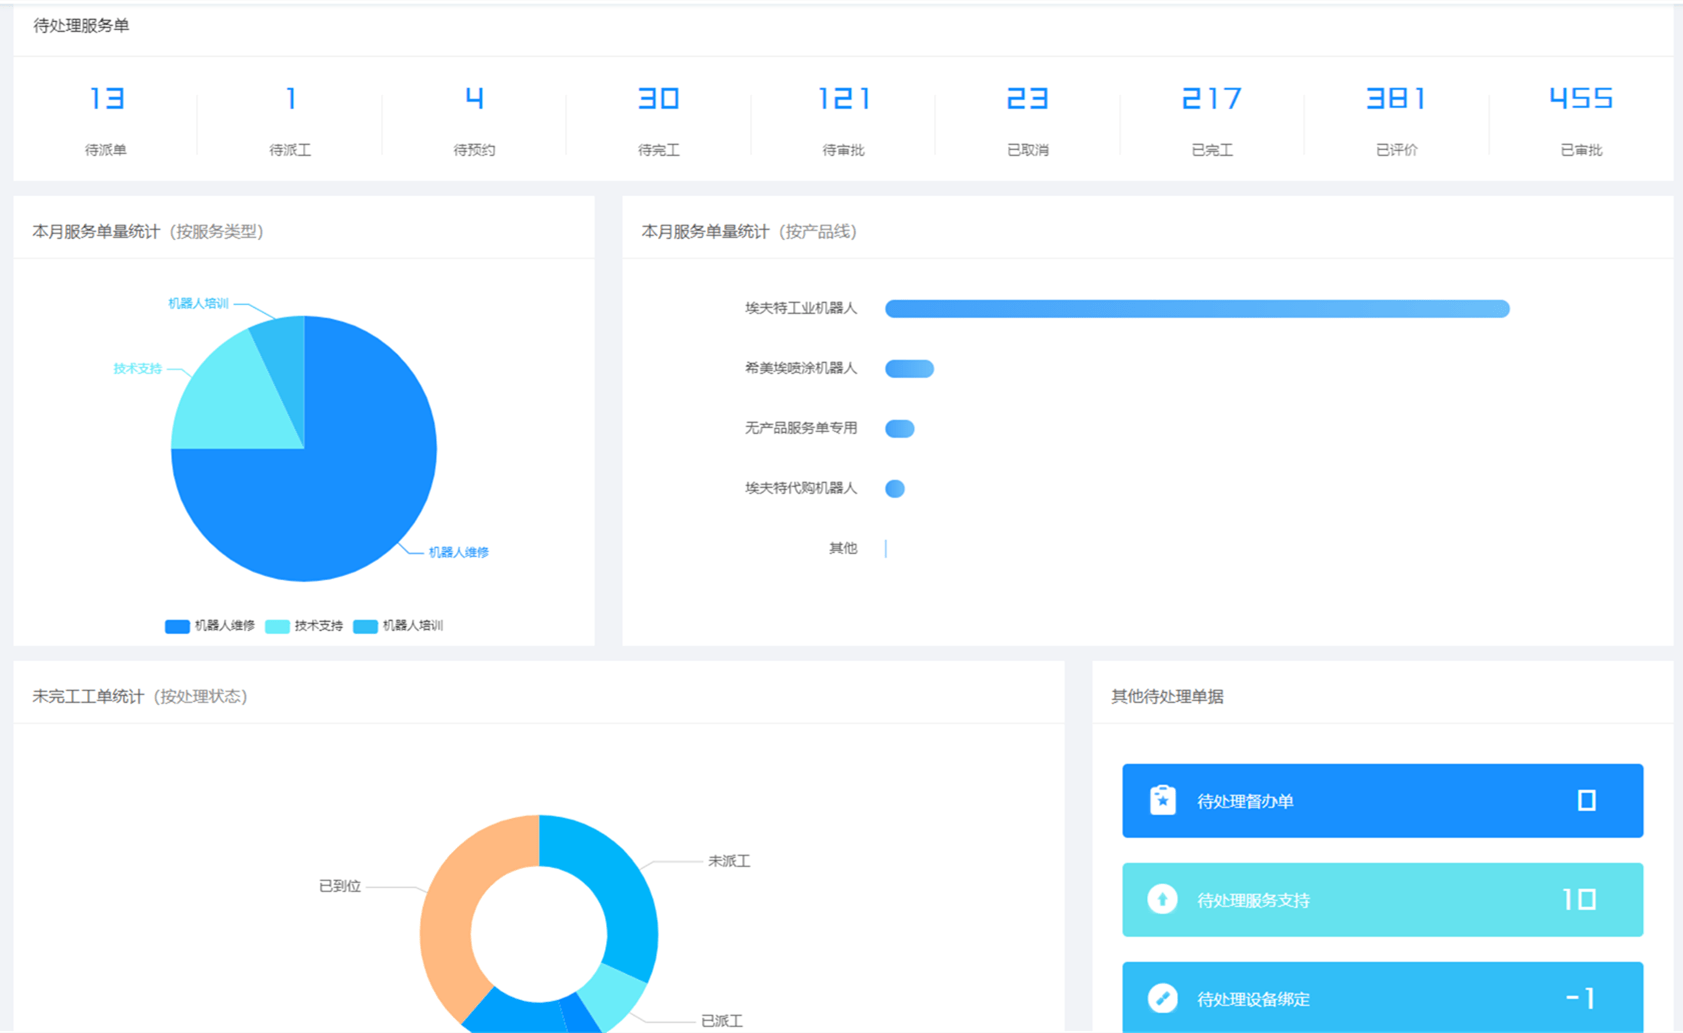
Task: Open the 待处理服务支持 card
Action: click(1382, 899)
